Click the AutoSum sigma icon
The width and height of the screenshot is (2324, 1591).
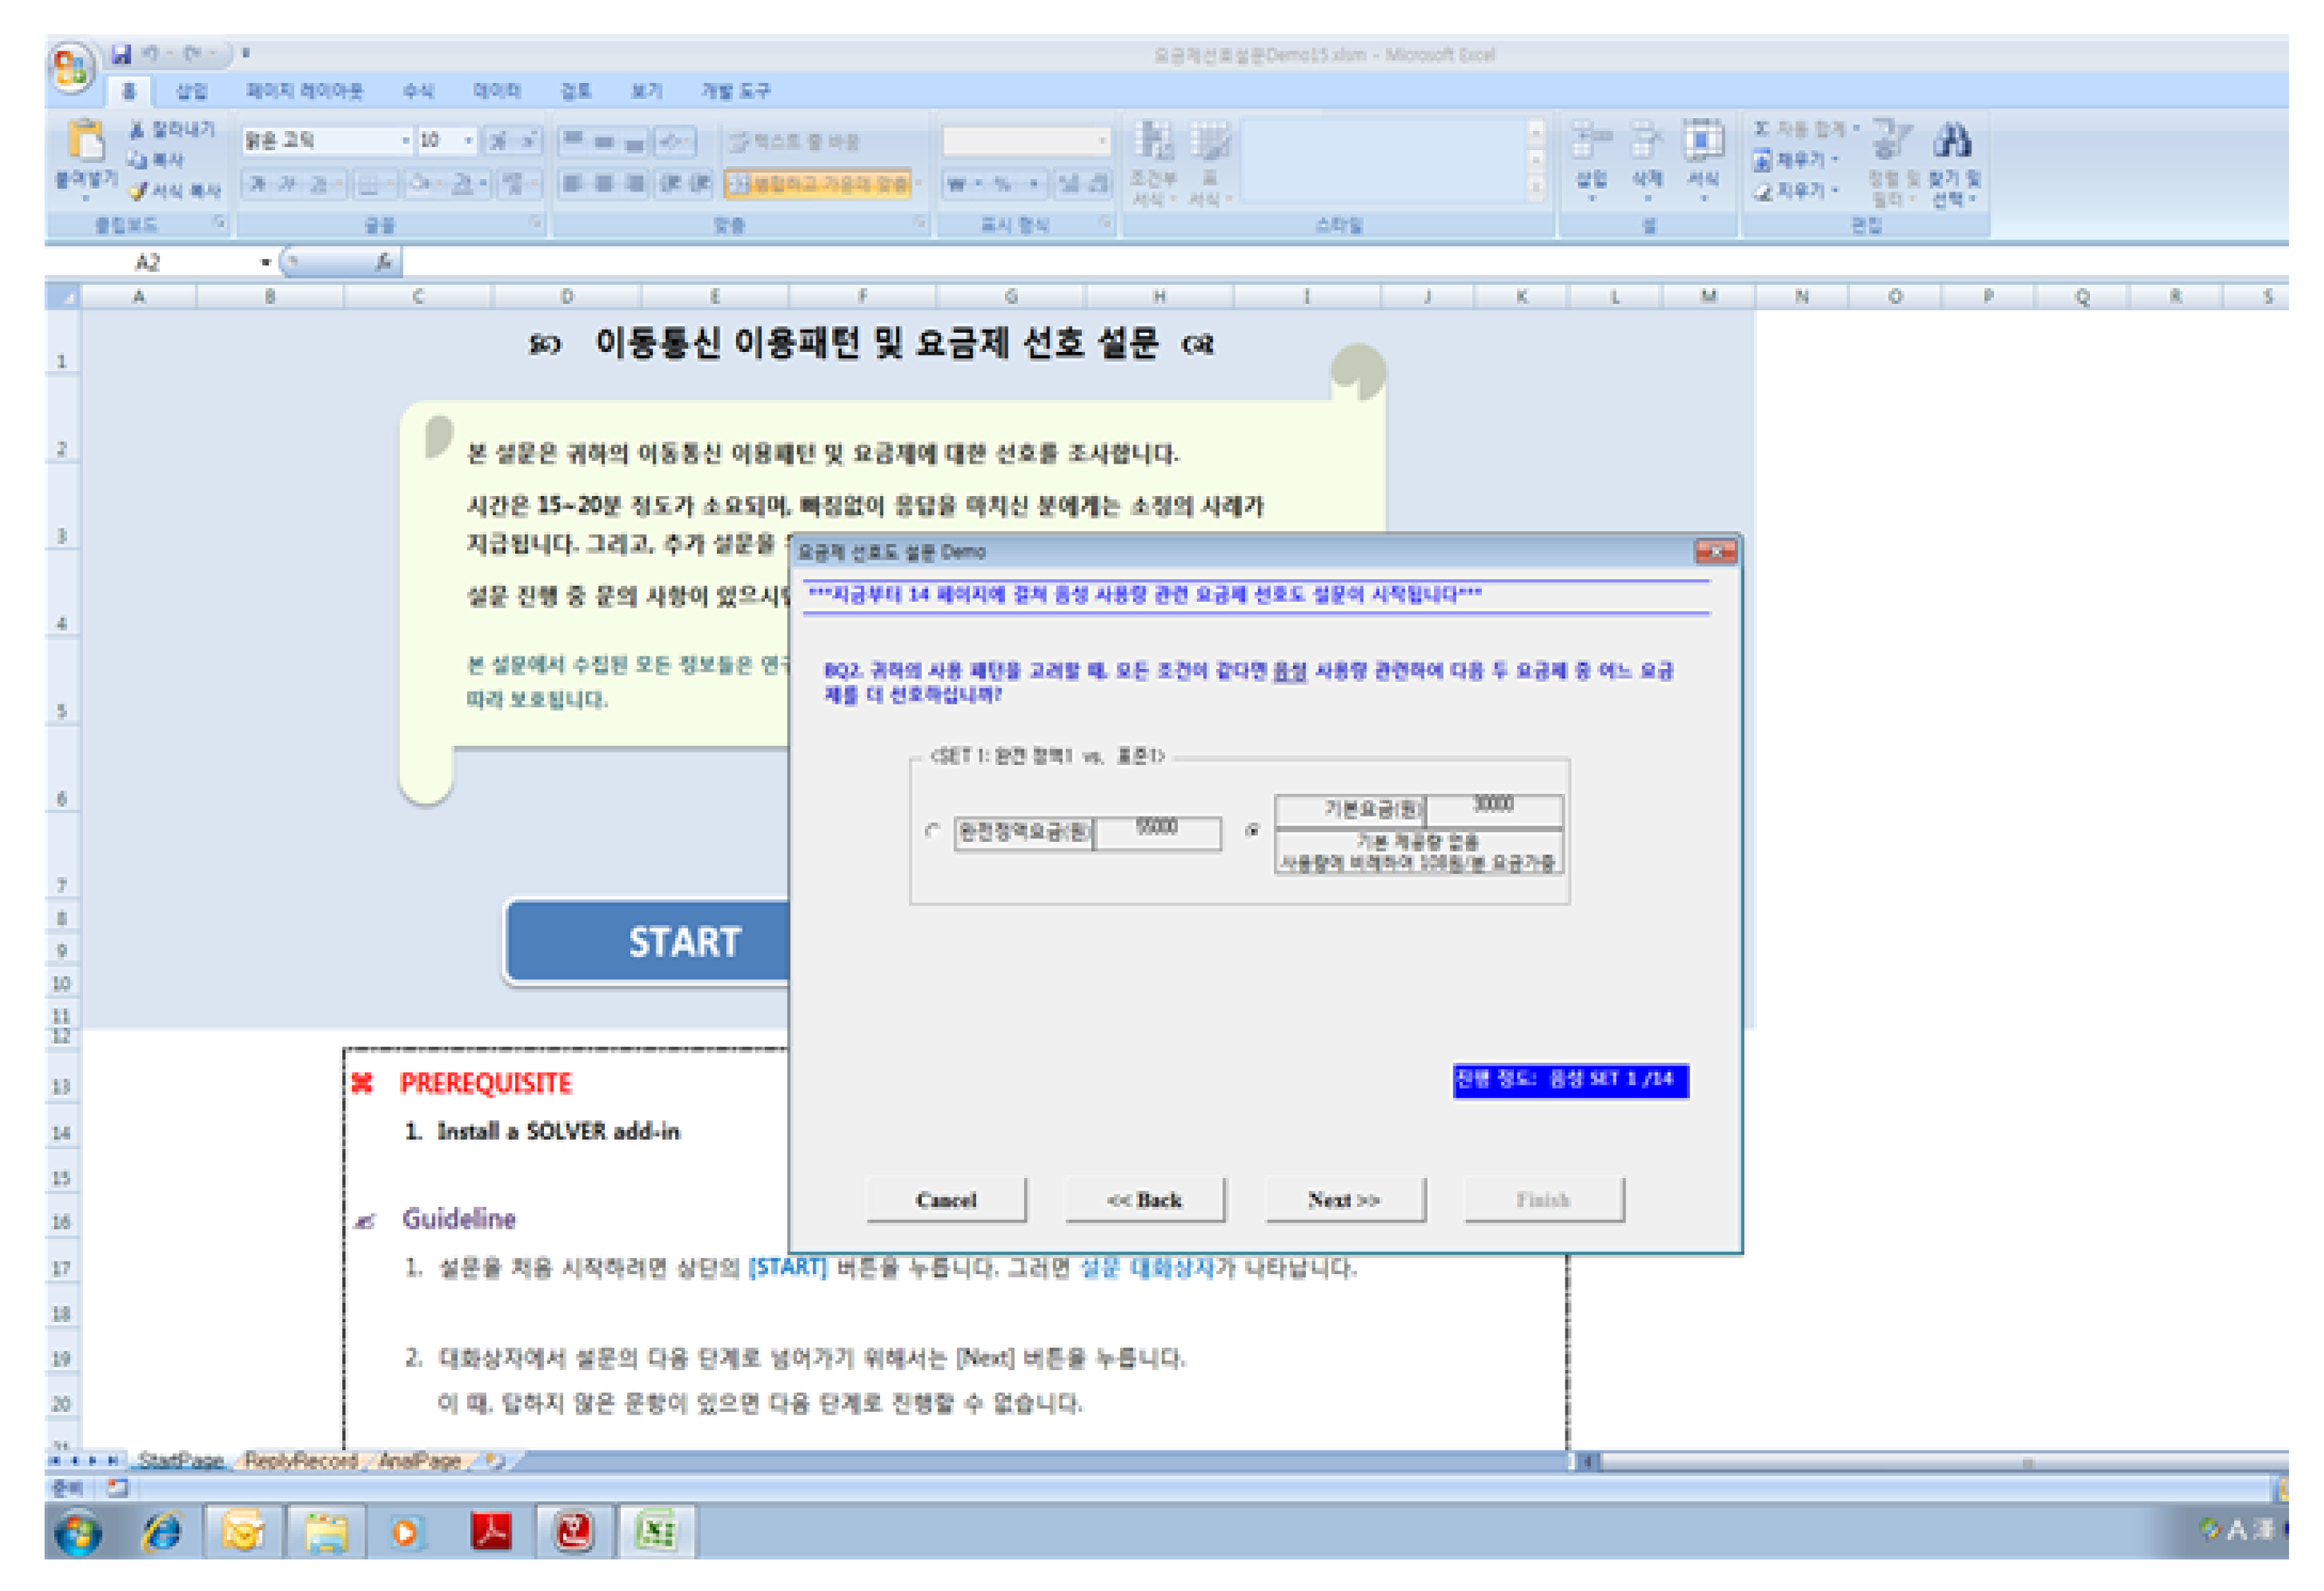click(1762, 129)
